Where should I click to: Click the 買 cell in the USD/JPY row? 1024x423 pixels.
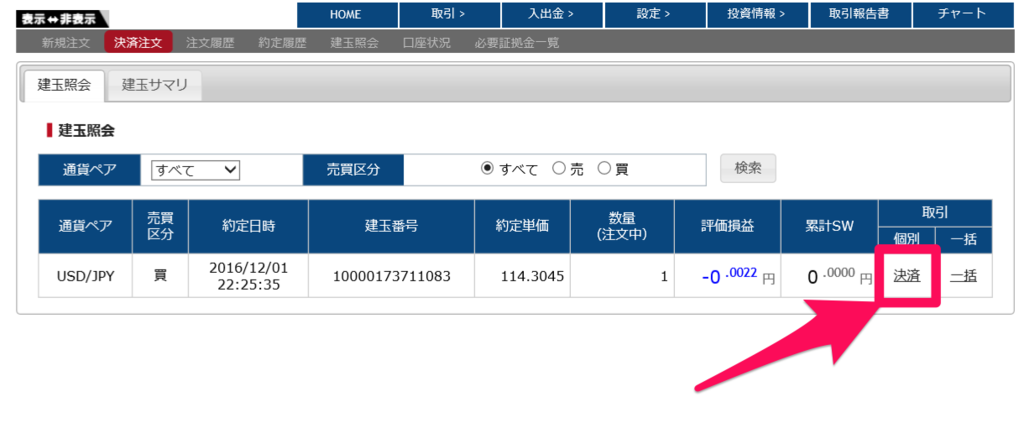(x=160, y=276)
